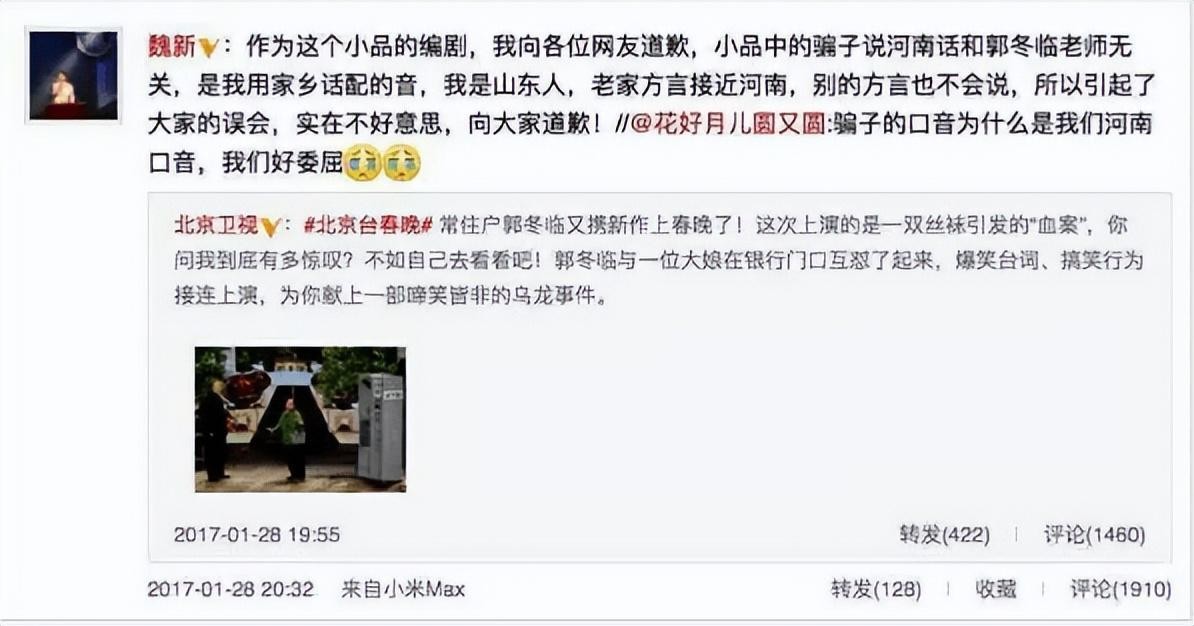Click the first crying emoji
1194x626 pixels.
coord(362,162)
